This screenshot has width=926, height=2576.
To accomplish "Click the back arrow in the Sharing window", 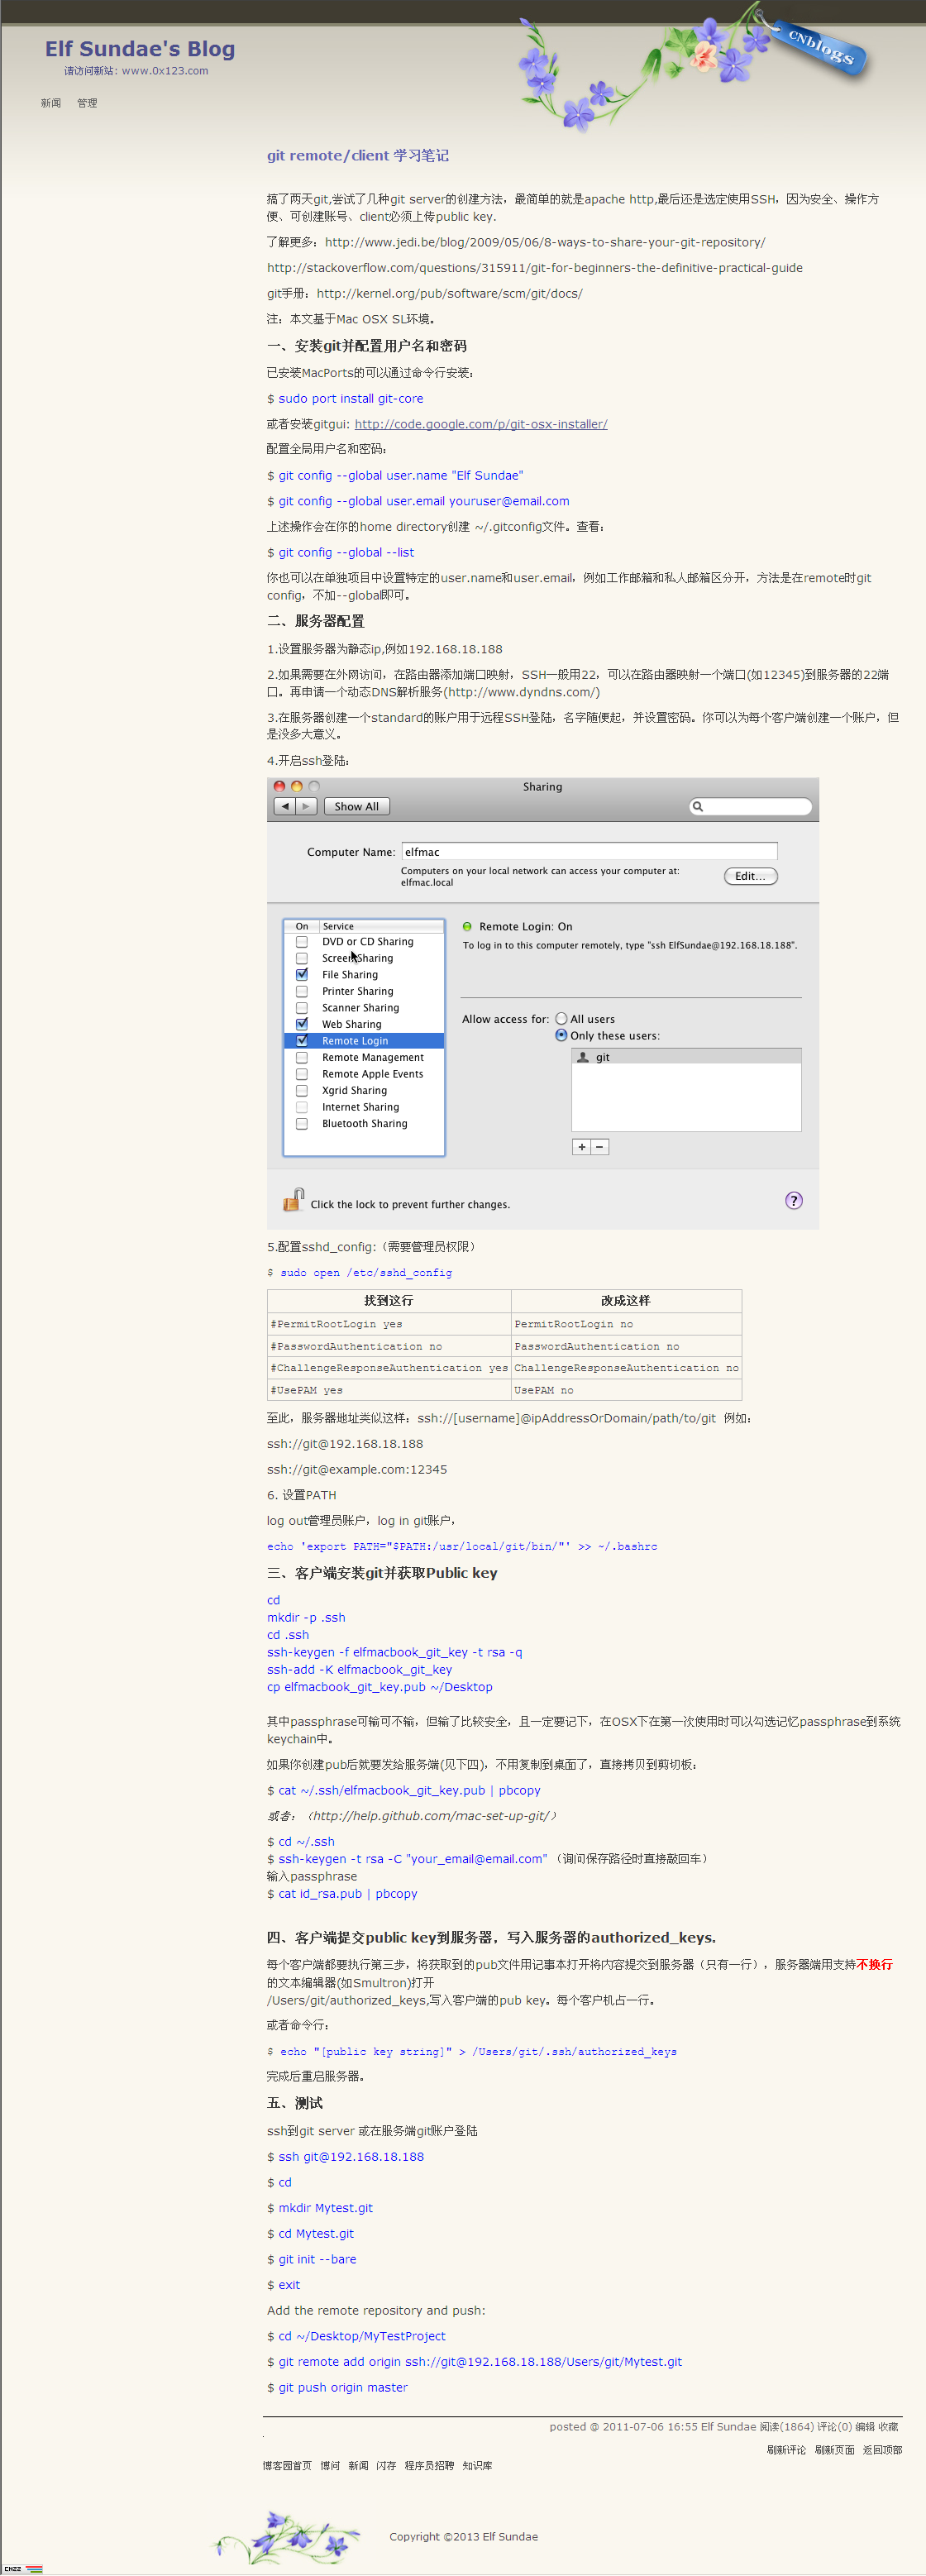I will pos(285,806).
